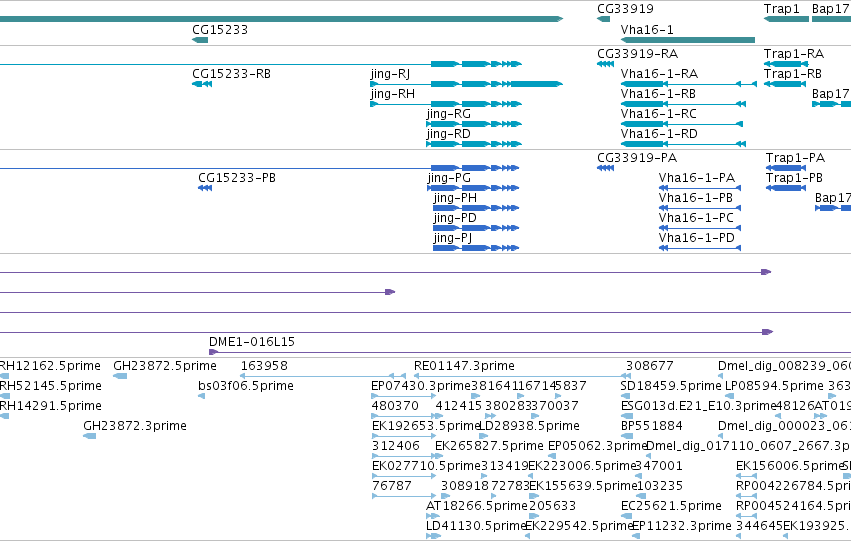Click the BP551884 feature label

[652, 427]
